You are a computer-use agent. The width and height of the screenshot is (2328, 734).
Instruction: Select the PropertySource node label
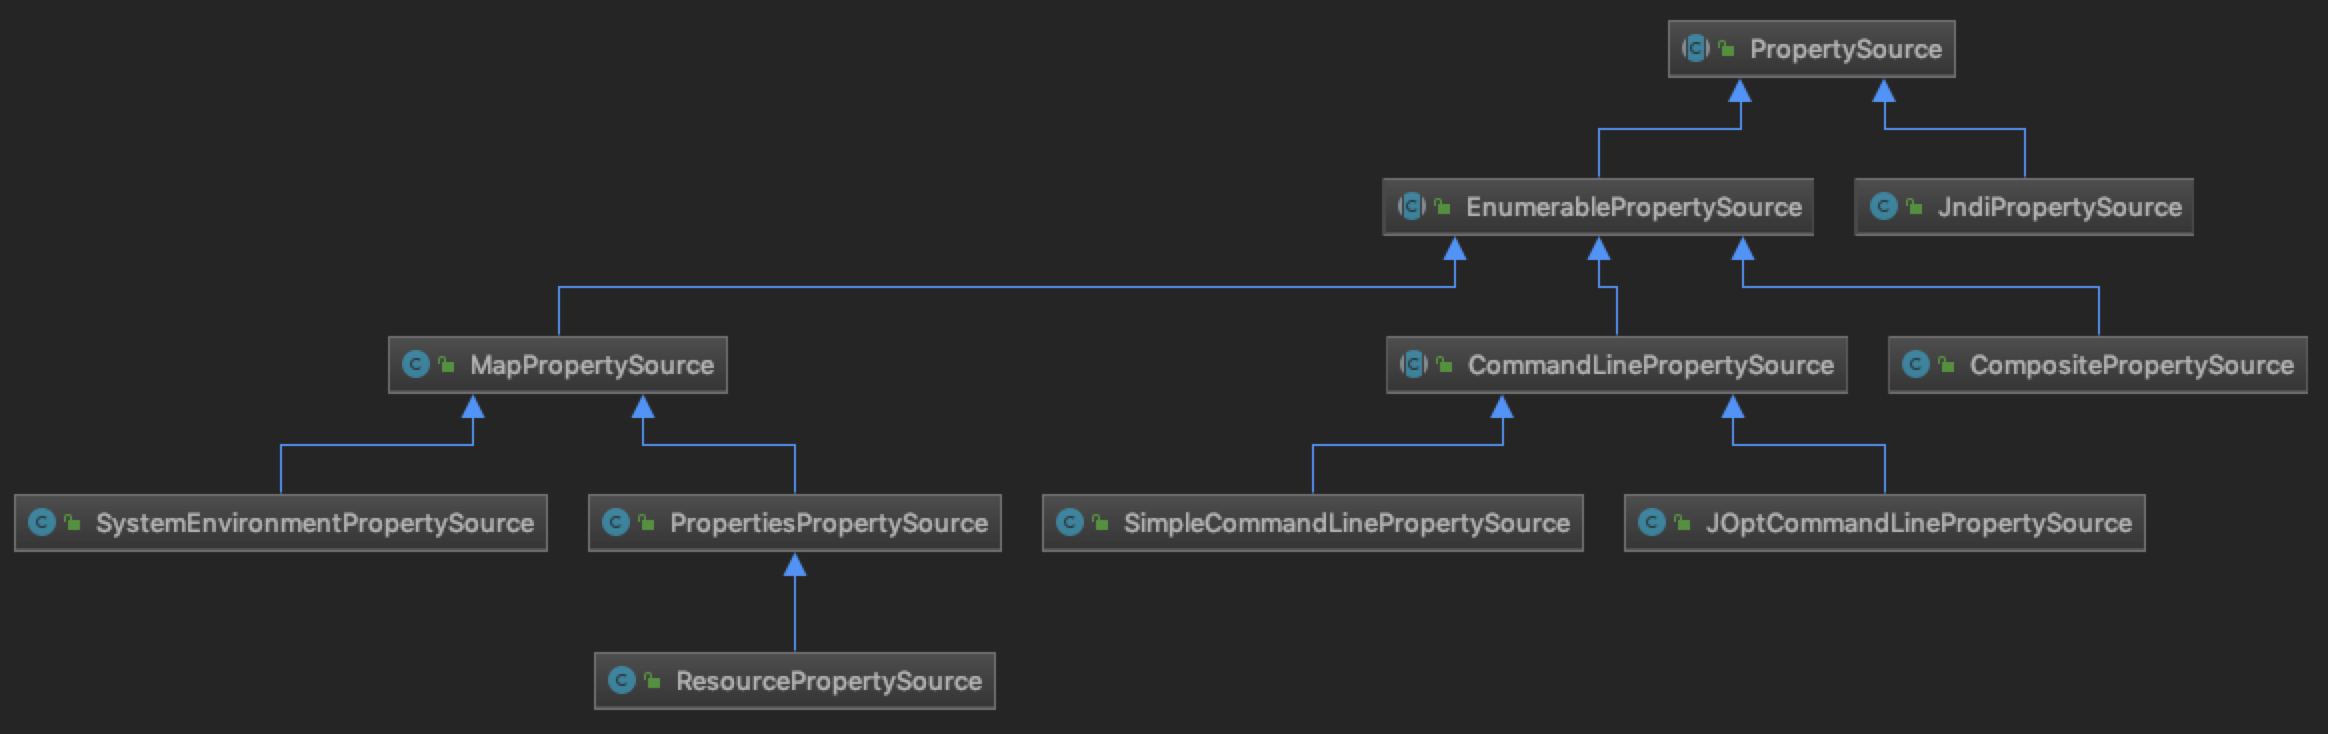click(x=1846, y=49)
